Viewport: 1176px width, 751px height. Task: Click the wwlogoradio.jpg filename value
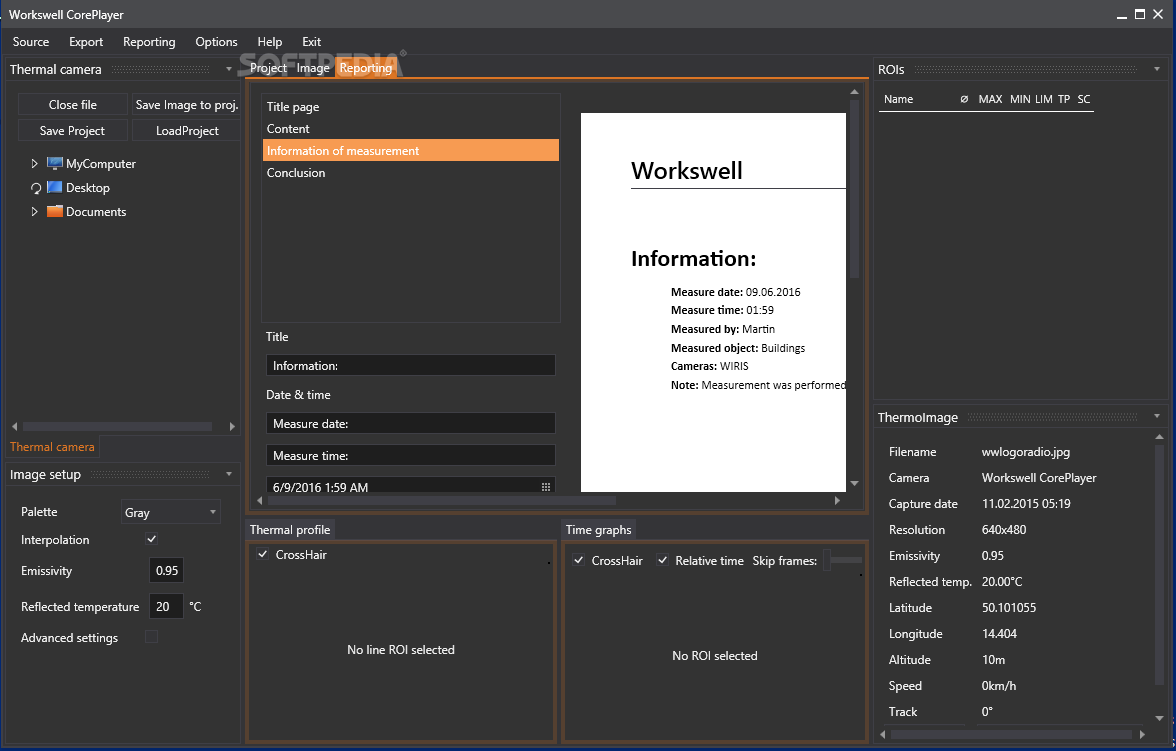coord(1025,452)
